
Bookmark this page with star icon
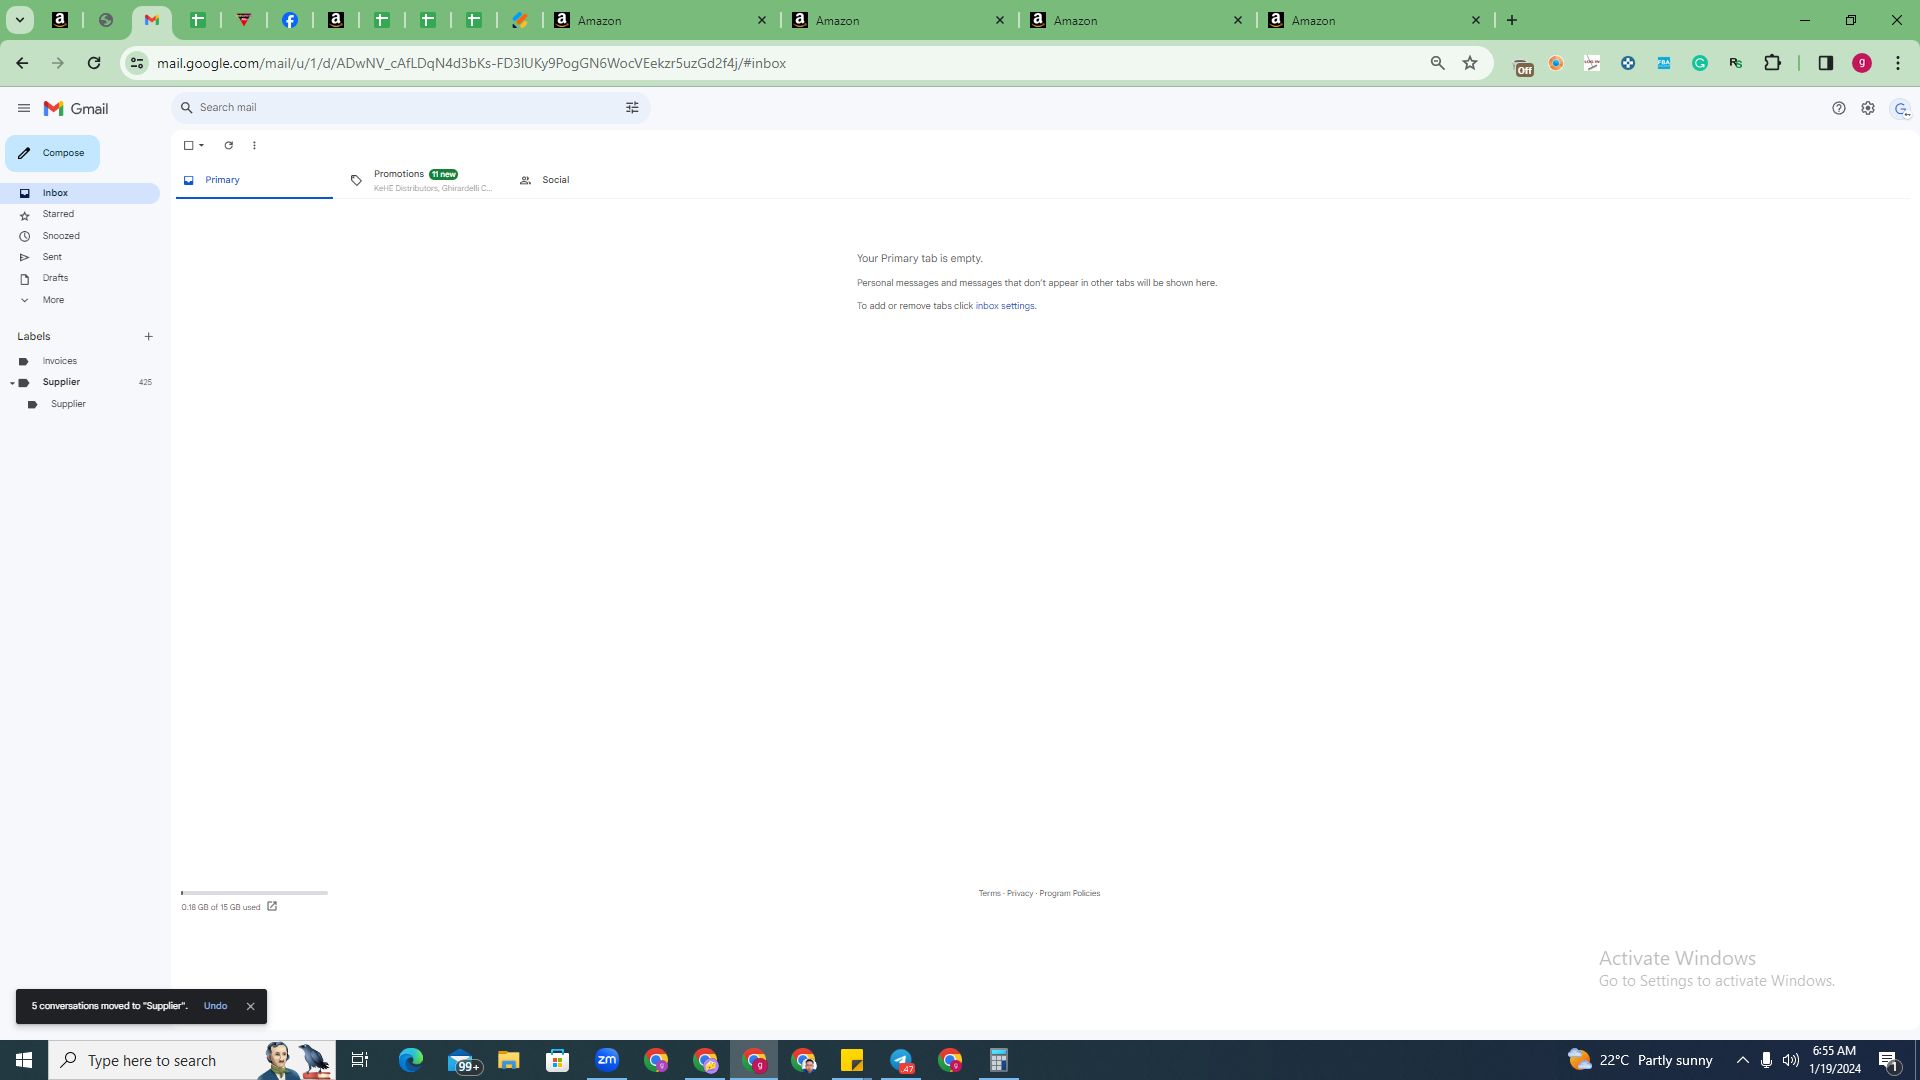coord(1470,63)
